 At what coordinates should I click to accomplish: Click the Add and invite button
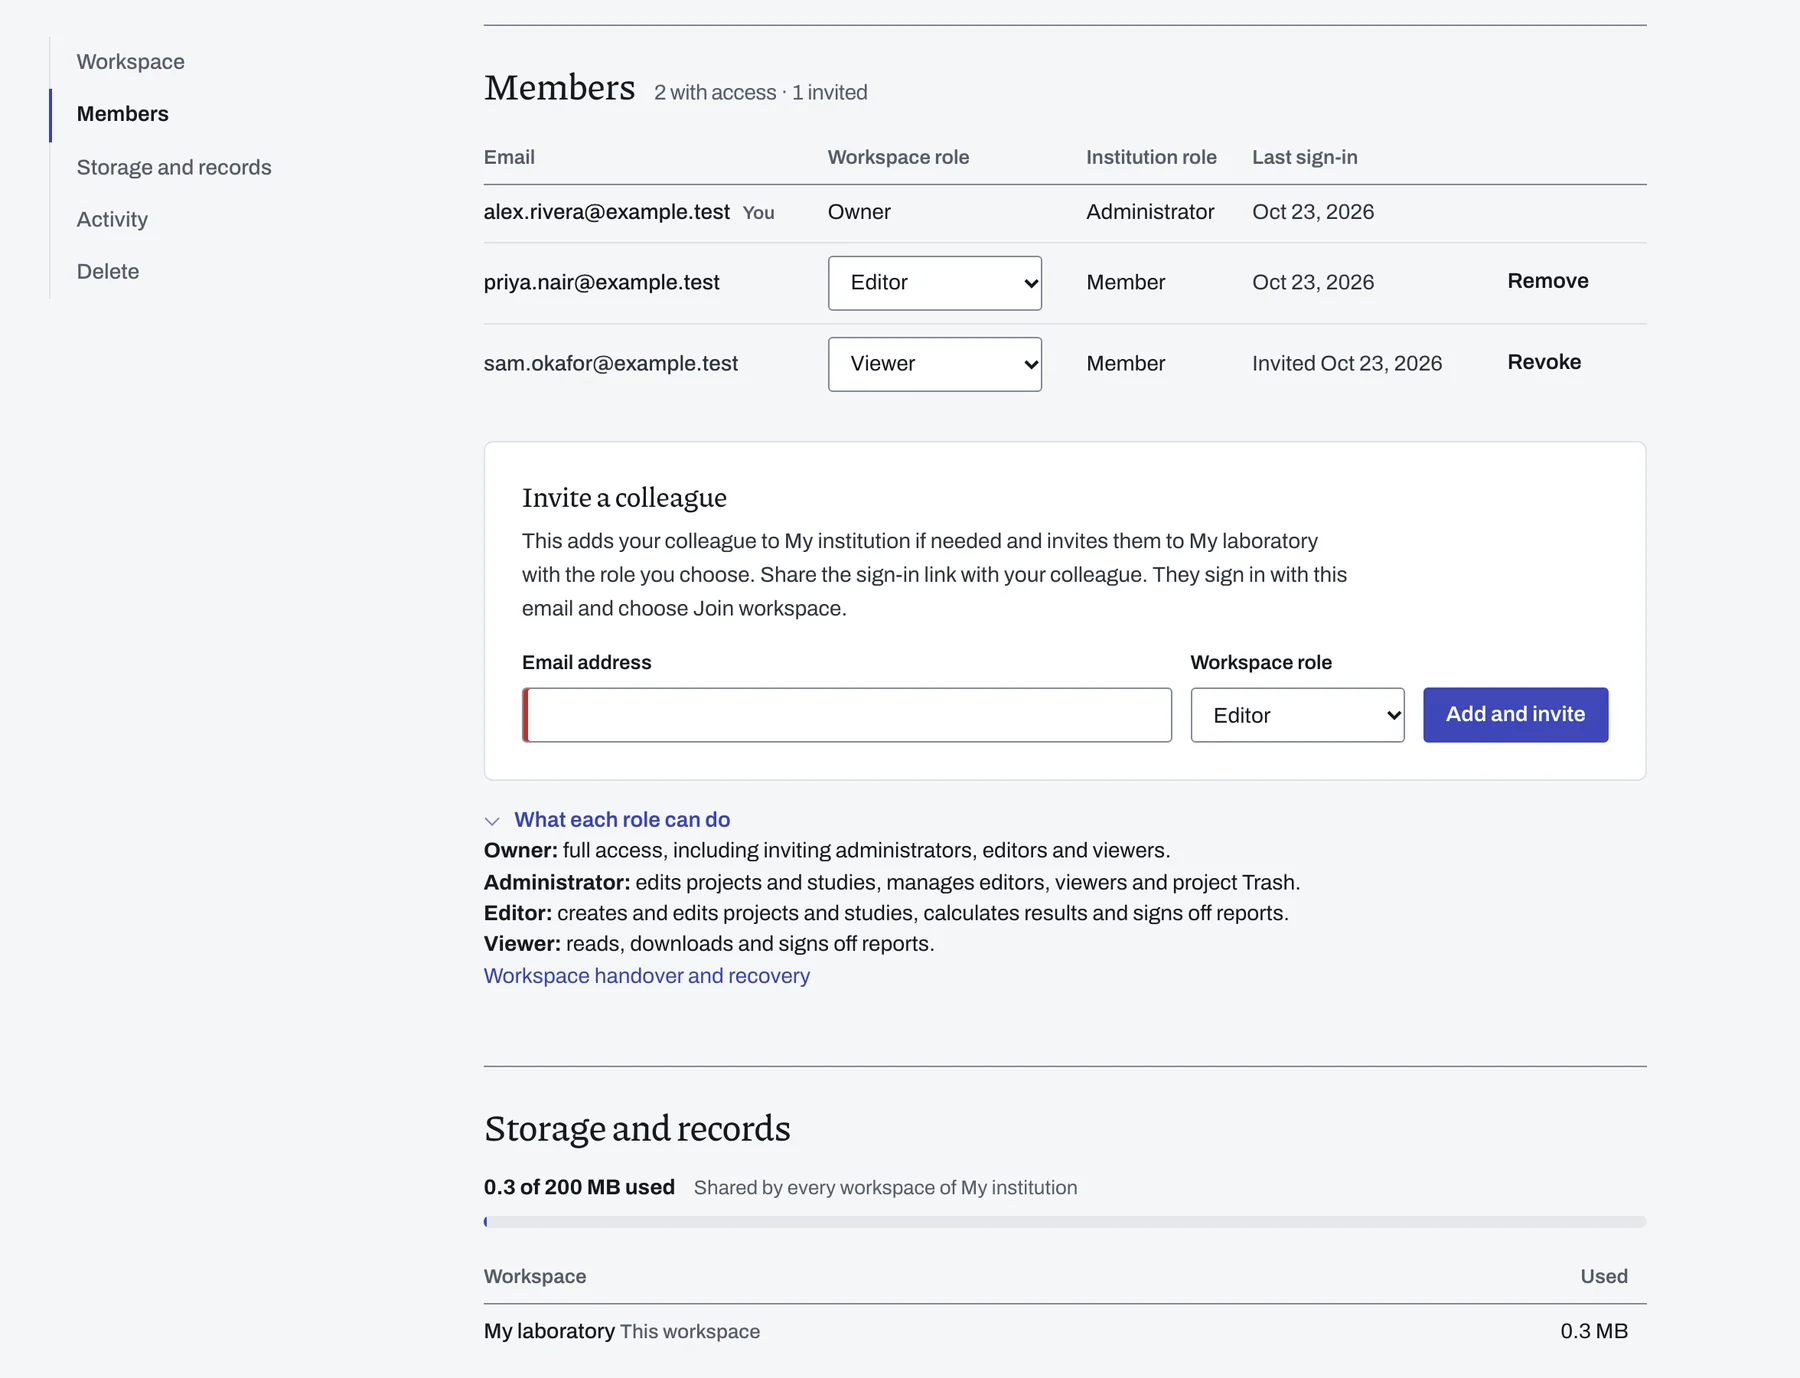1515,715
